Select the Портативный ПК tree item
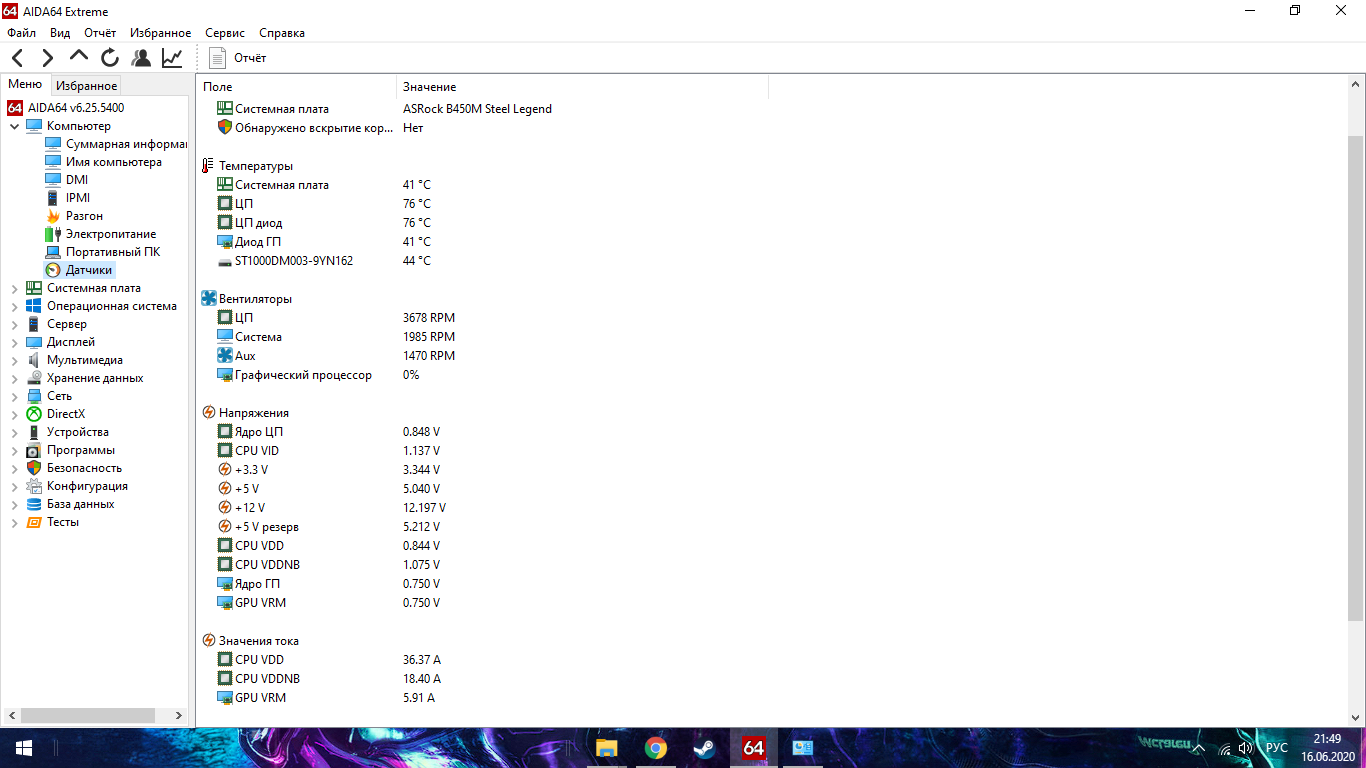This screenshot has width=1366, height=768. (x=103, y=252)
